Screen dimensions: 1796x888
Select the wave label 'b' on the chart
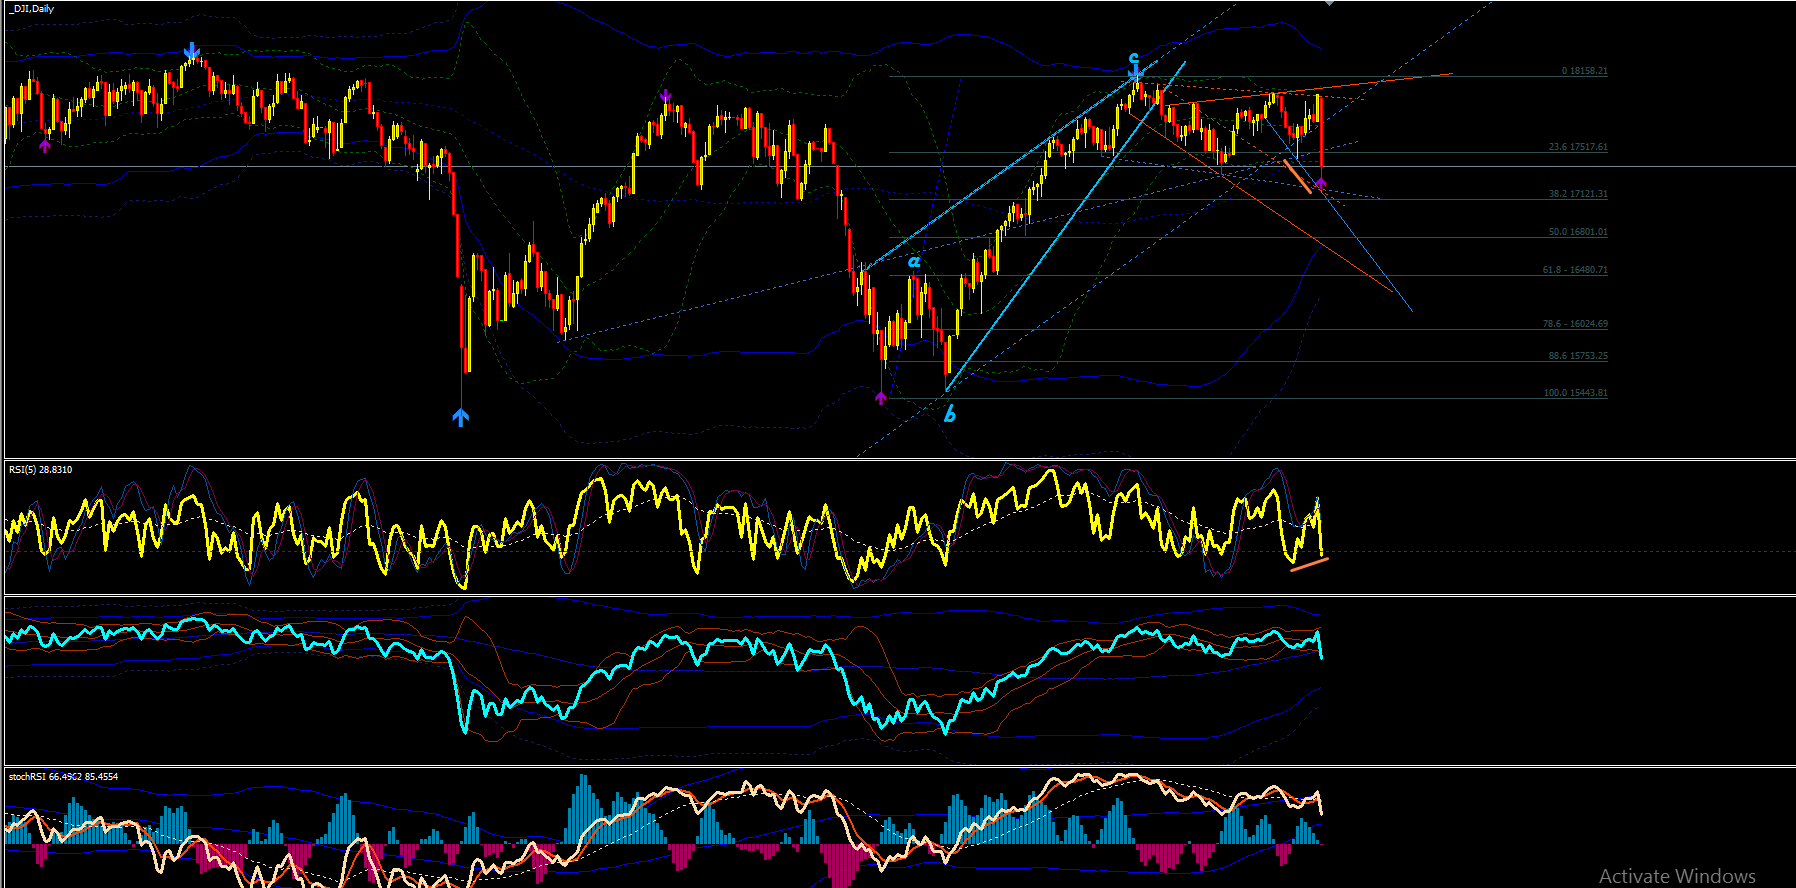click(950, 412)
